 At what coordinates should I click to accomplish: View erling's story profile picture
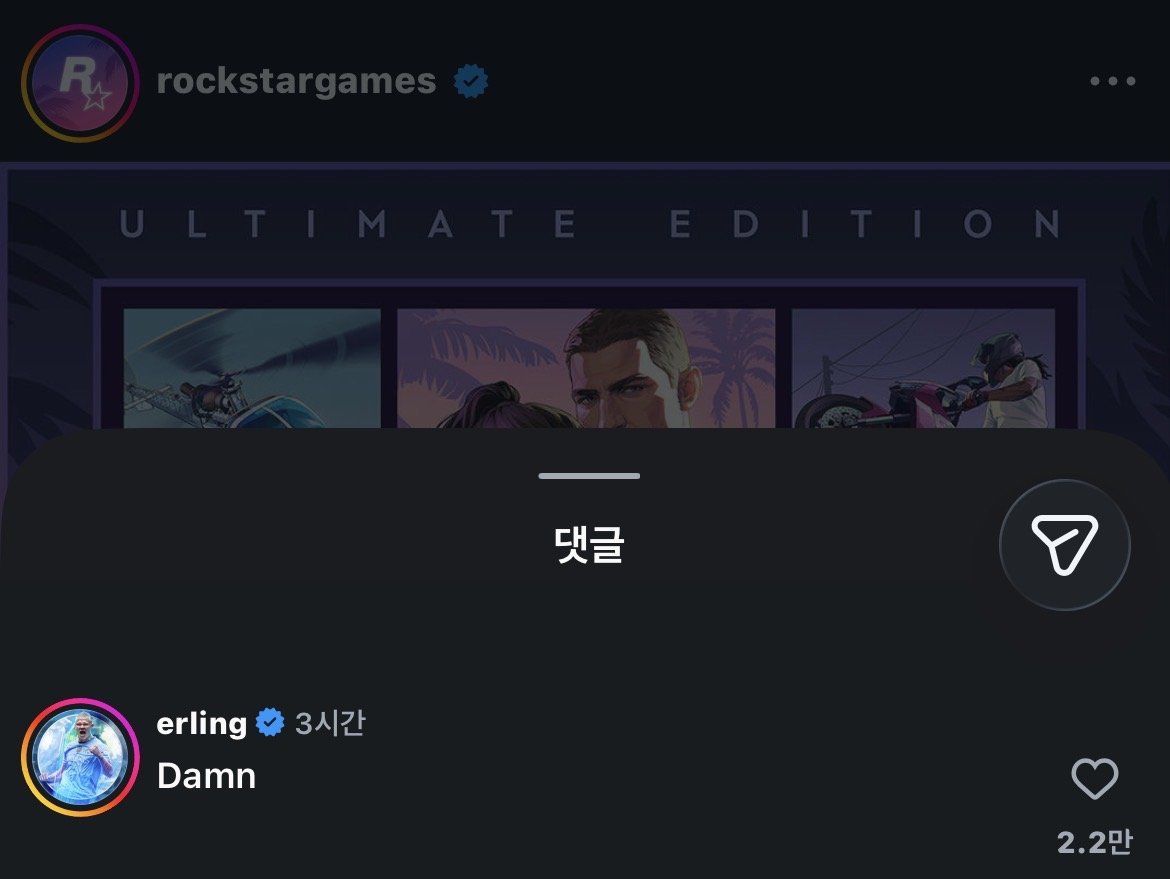81,757
